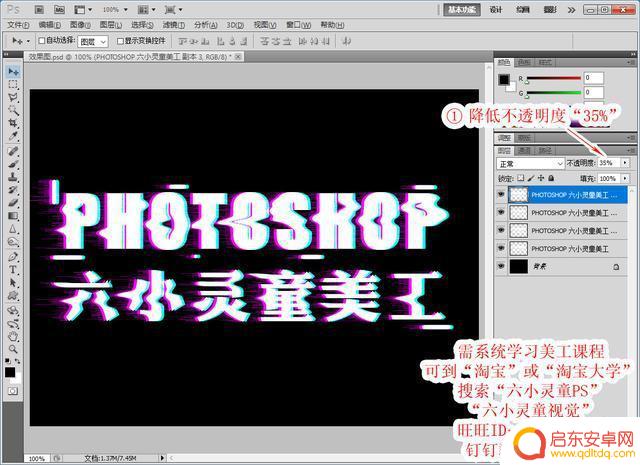
Task: Swap foreground and background colors
Action: tap(18, 361)
